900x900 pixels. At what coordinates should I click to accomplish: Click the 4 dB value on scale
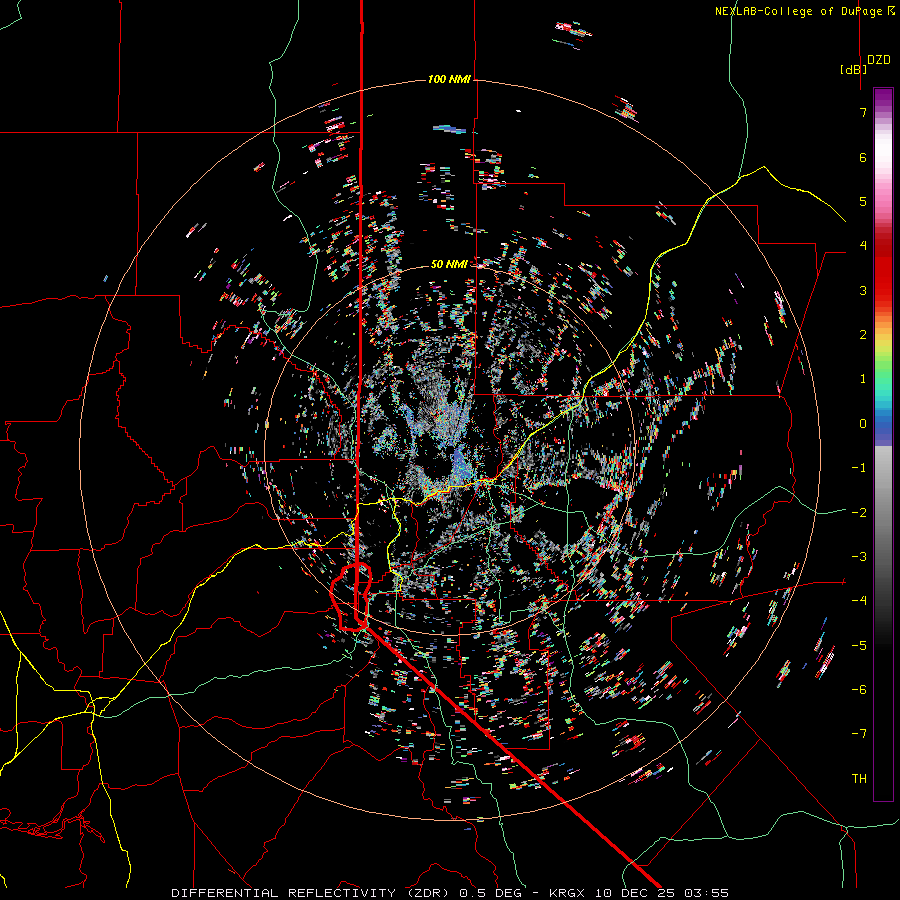click(863, 246)
